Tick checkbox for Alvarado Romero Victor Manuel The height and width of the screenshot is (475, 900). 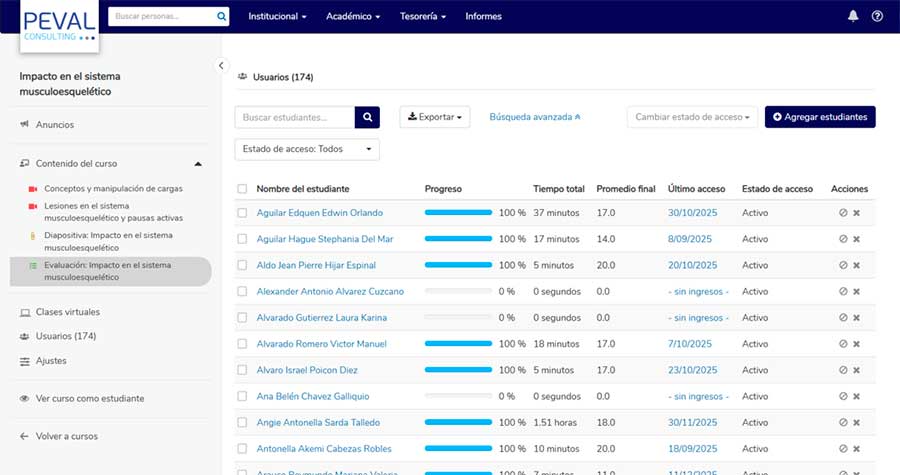click(x=242, y=344)
